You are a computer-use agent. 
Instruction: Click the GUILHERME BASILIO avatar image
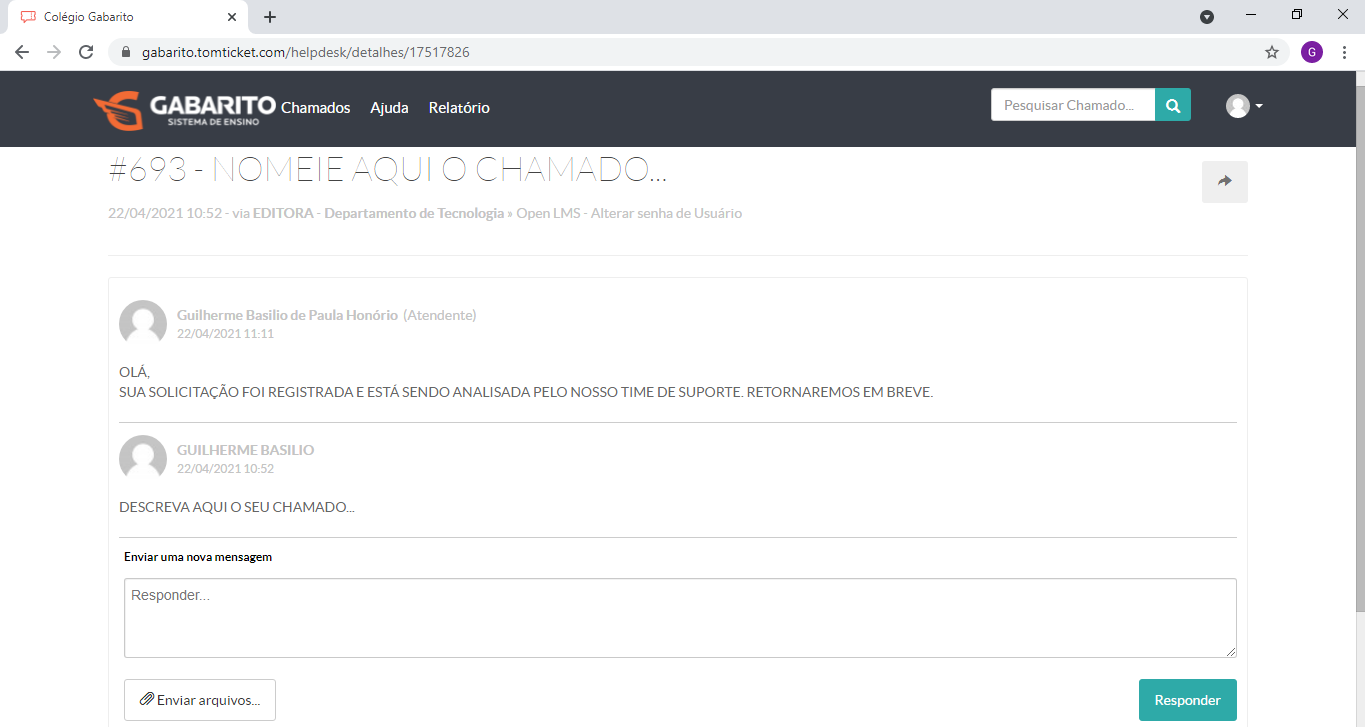click(143, 459)
